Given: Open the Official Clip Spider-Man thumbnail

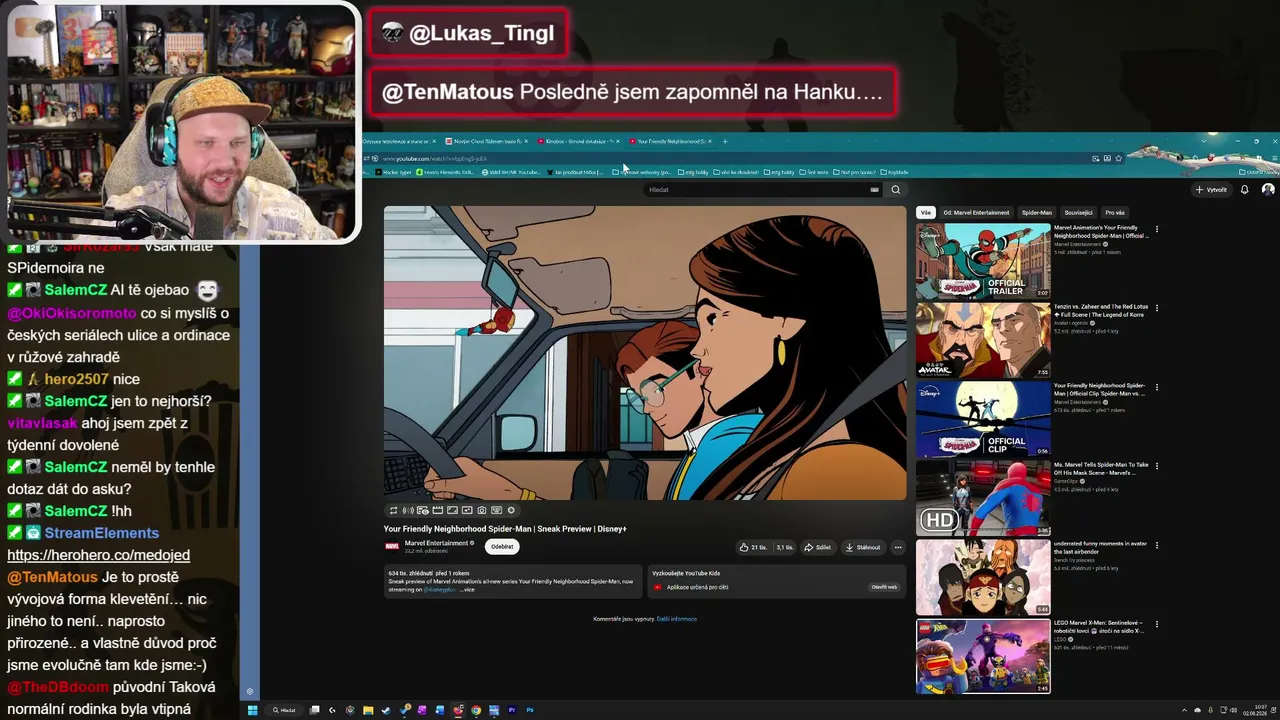Looking at the screenshot, I should pos(983,418).
